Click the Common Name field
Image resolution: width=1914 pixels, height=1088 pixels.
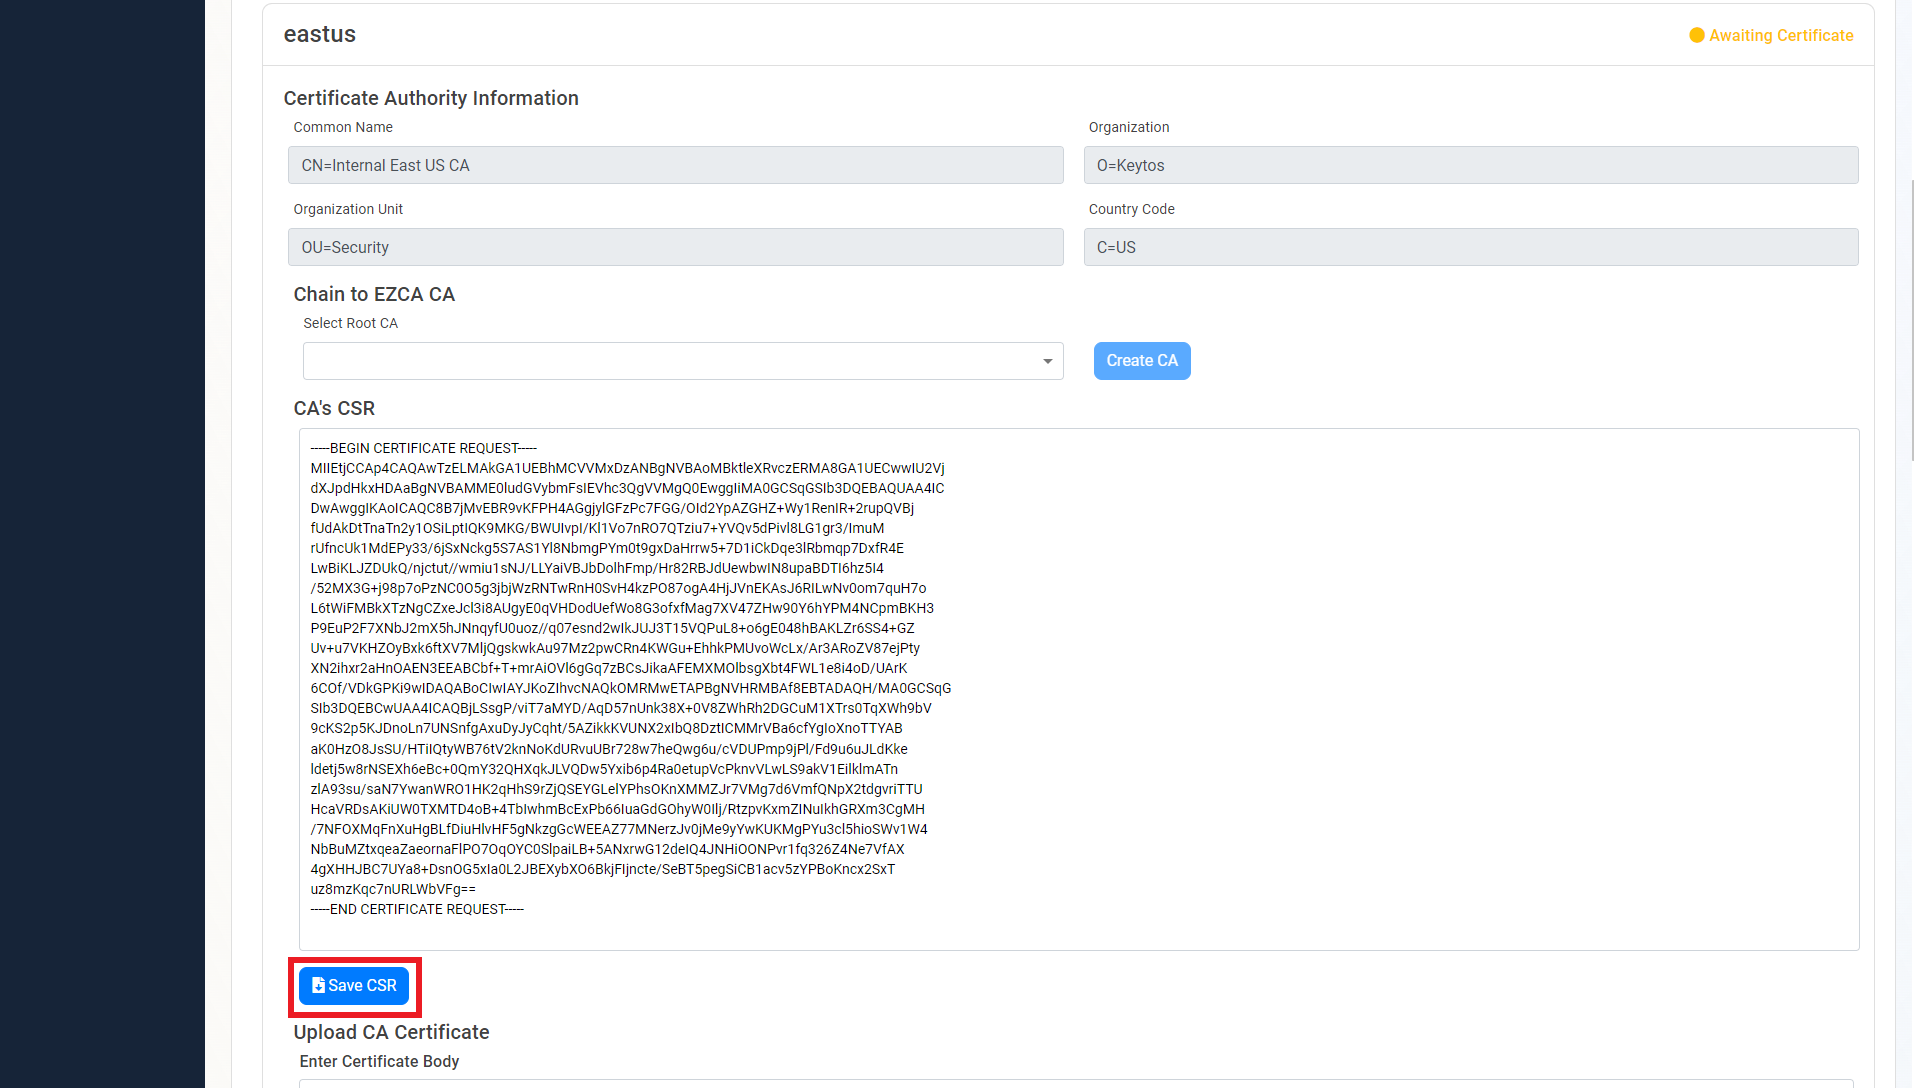click(676, 165)
